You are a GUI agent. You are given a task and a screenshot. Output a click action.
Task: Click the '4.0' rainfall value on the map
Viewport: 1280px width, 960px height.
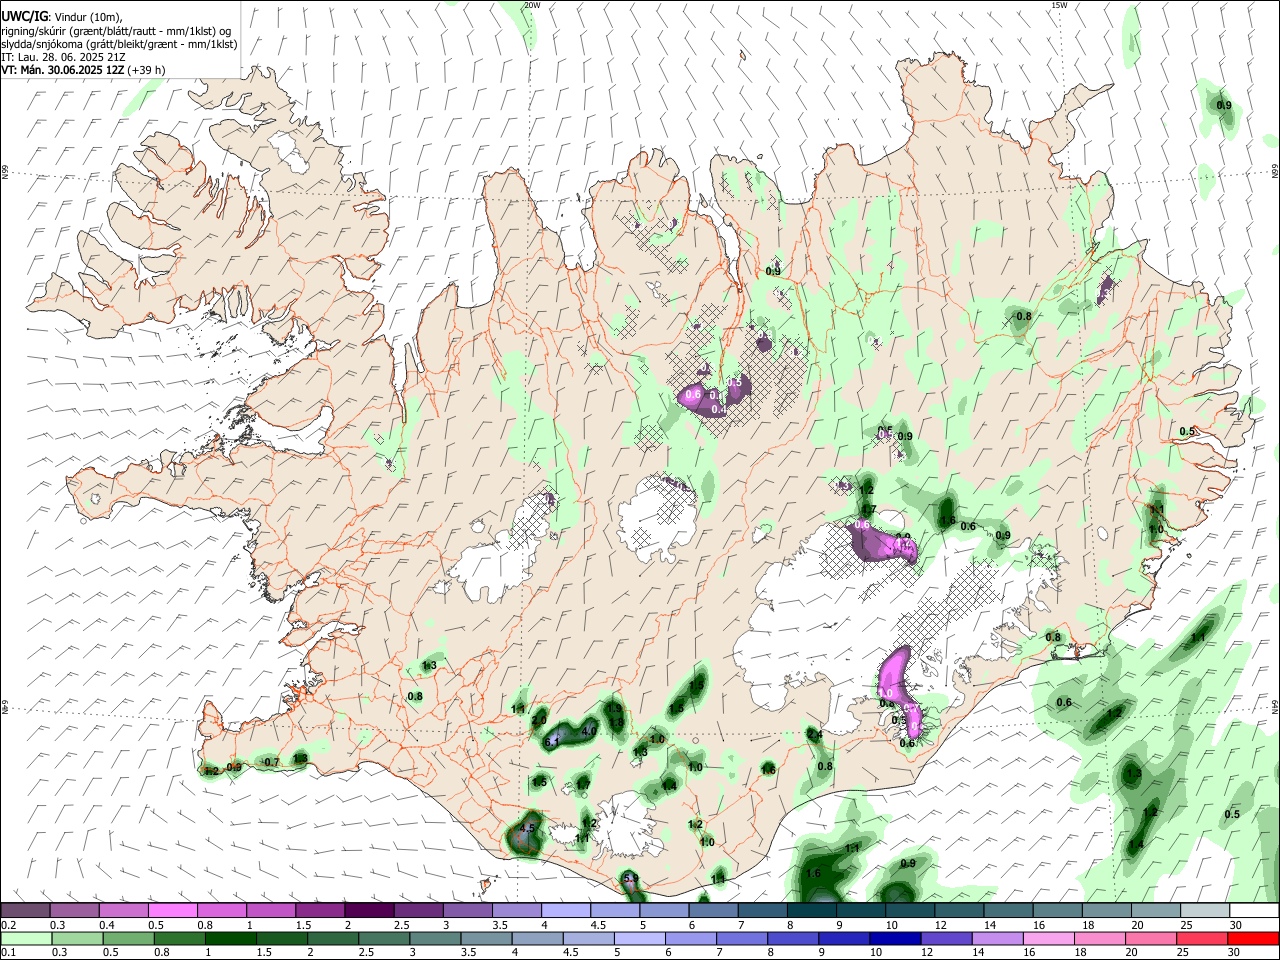coord(589,731)
